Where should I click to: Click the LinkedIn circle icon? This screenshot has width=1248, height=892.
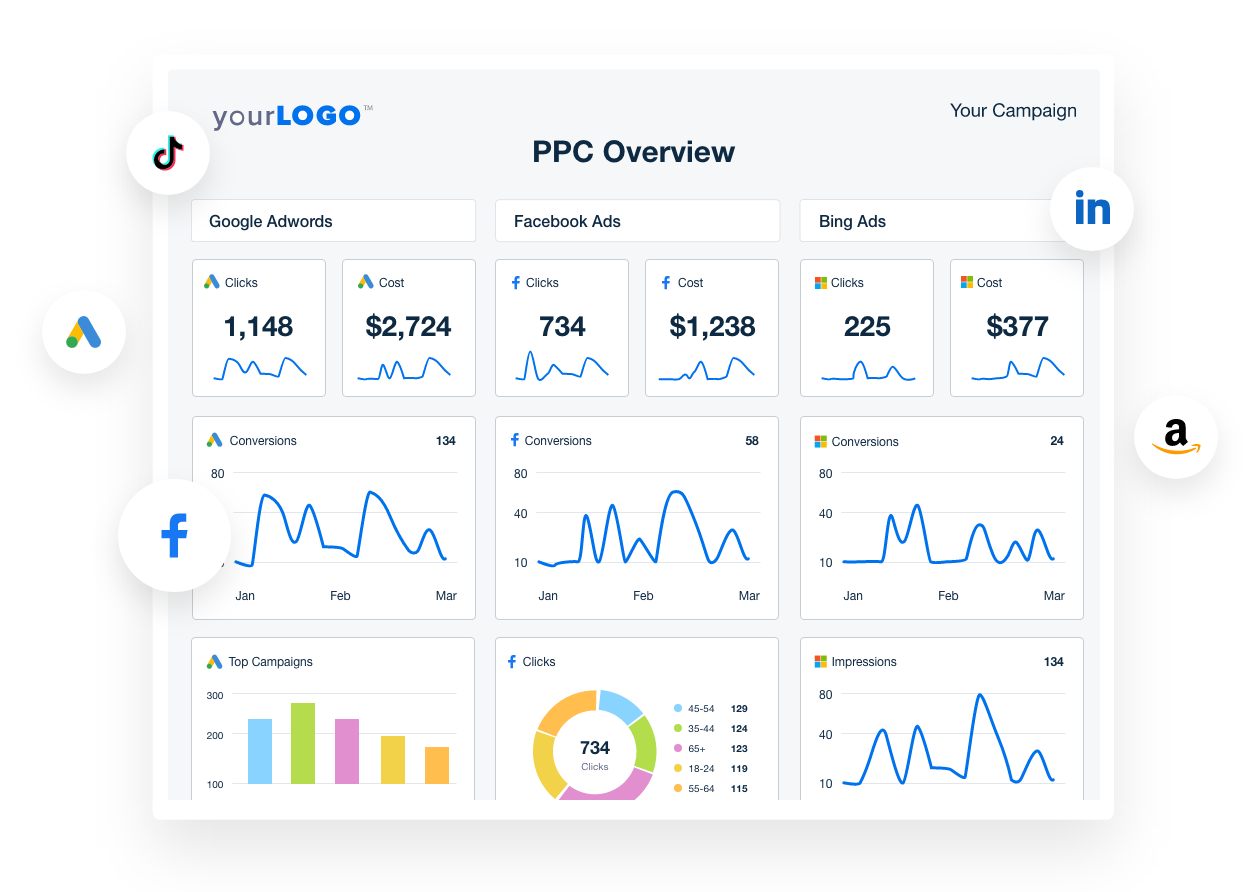click(1092, 209)
